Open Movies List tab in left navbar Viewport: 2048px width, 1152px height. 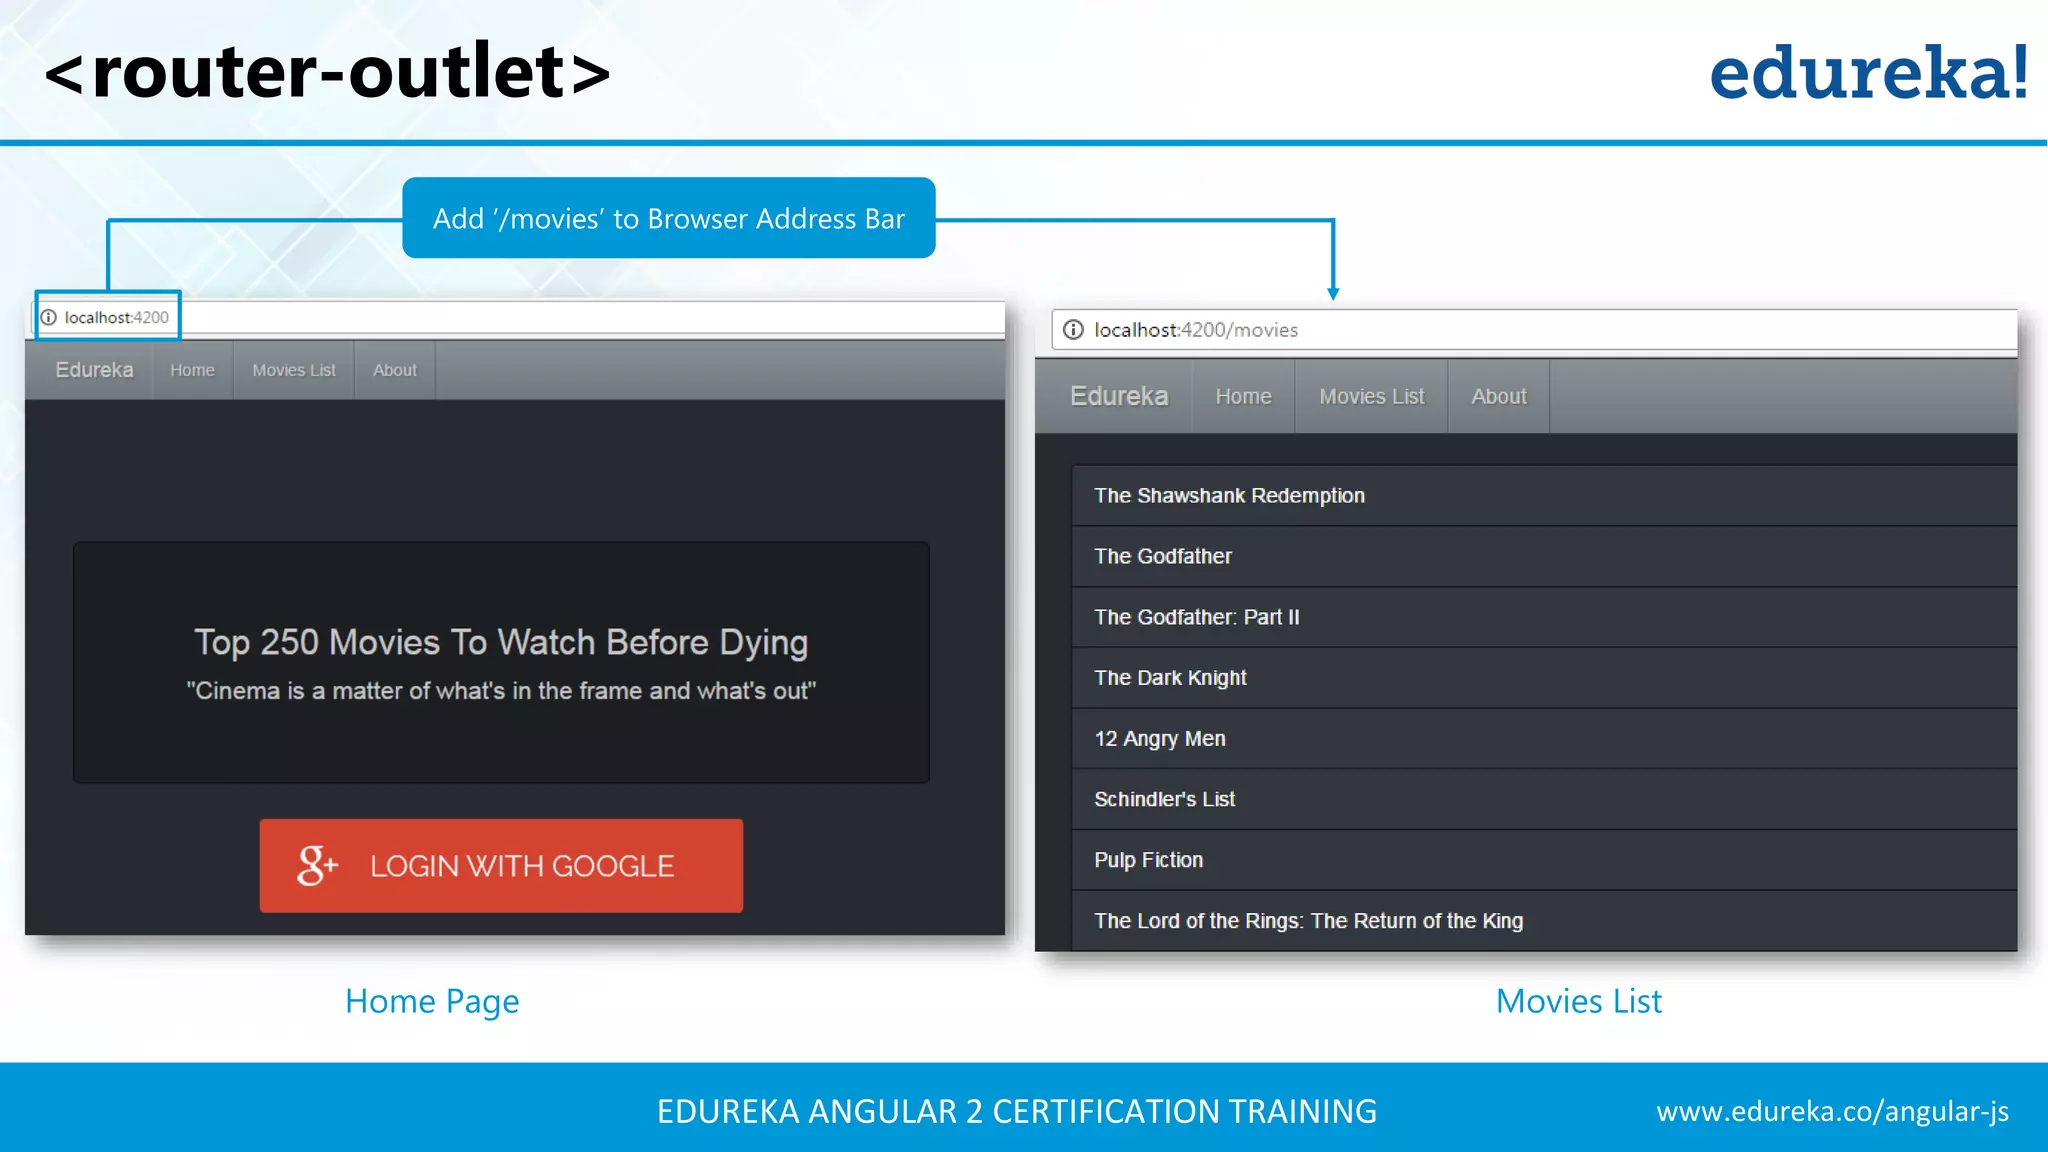pos(294,370)
